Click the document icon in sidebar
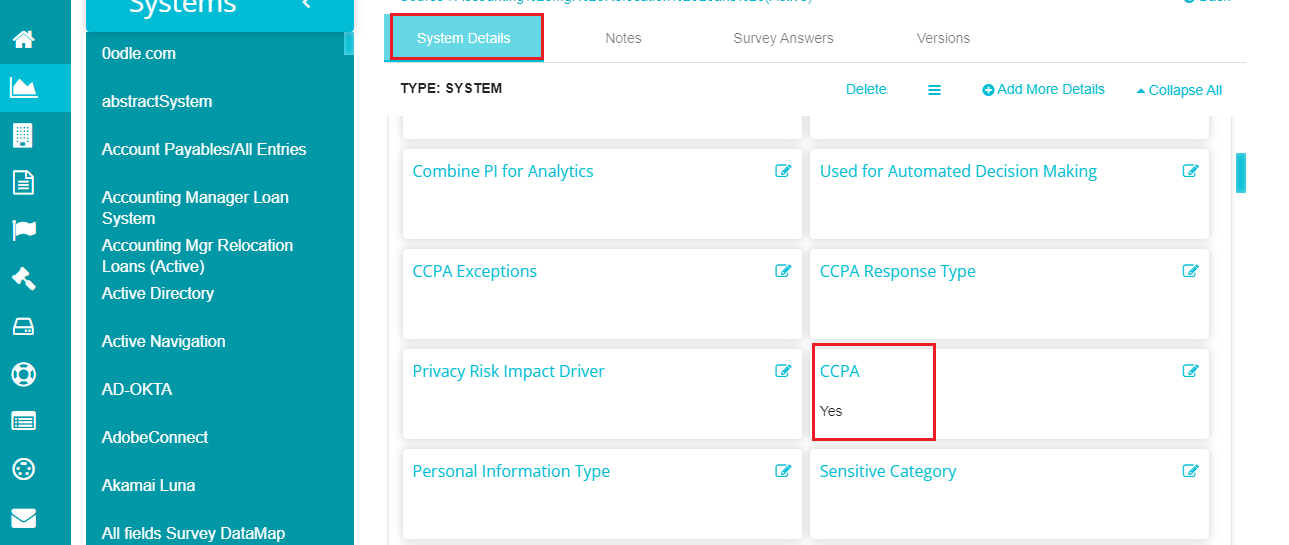The width and height of the screenshot is (1289, 545). point(23,182)
